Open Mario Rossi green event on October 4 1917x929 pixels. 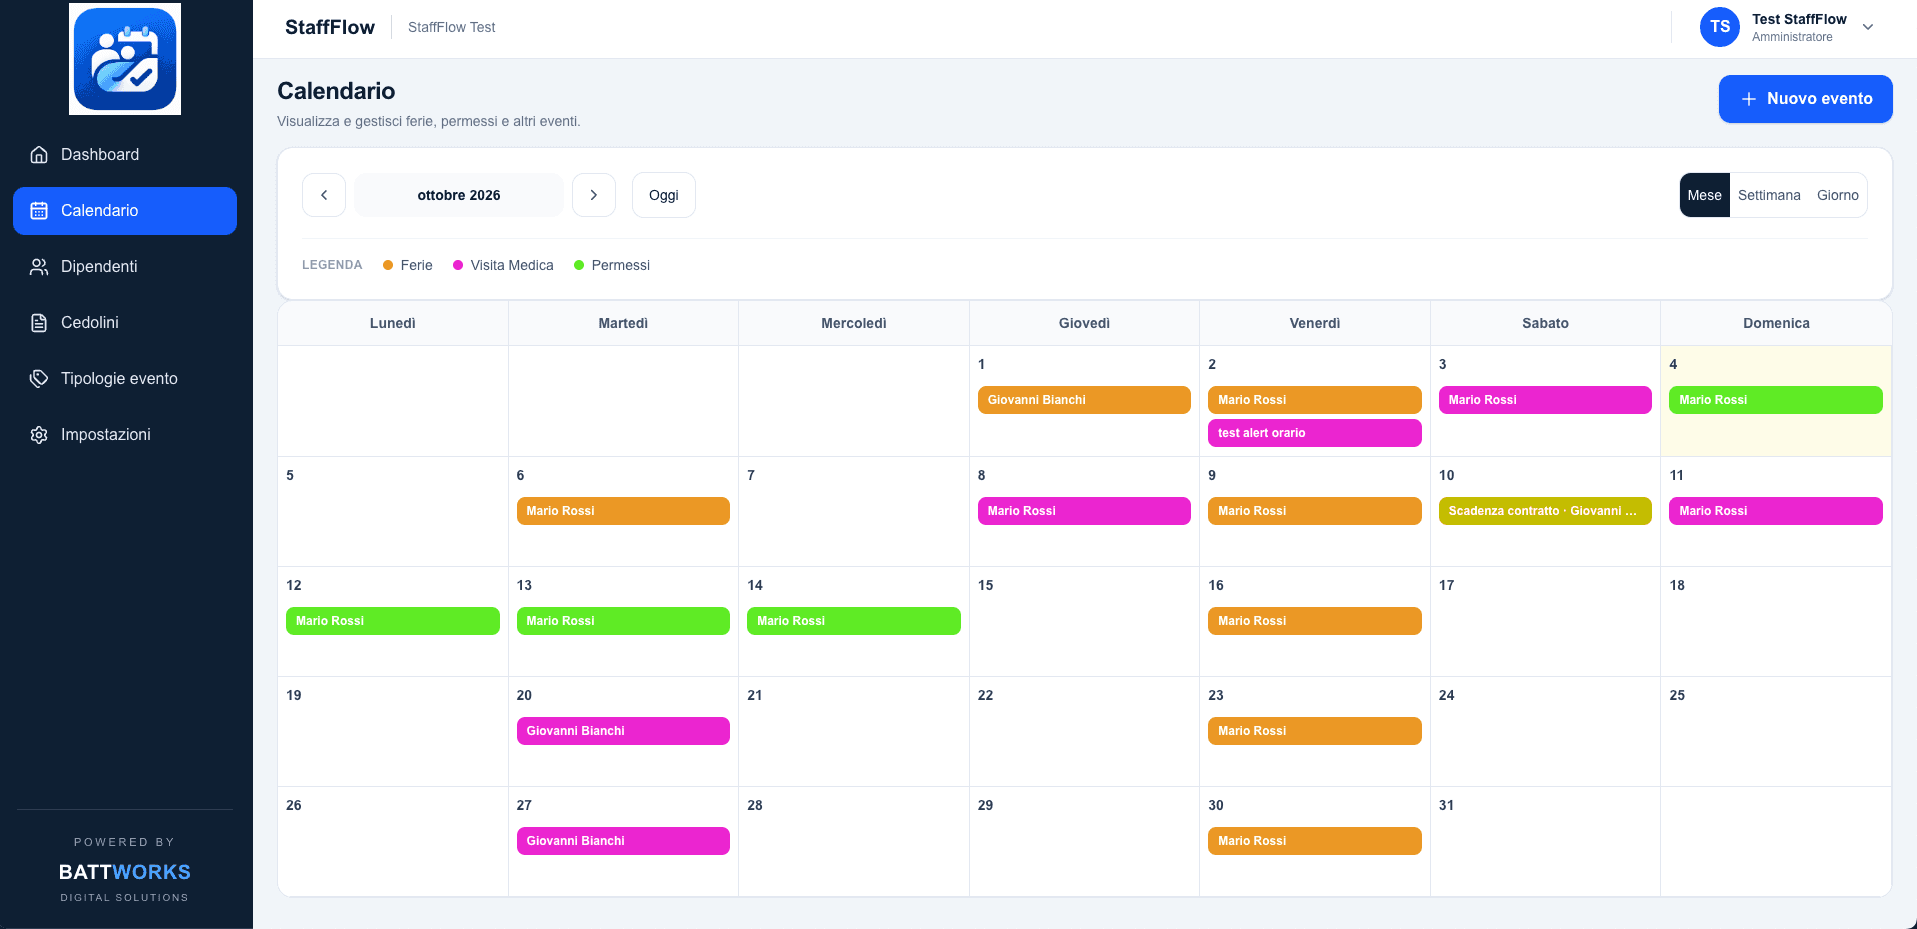1776,400
